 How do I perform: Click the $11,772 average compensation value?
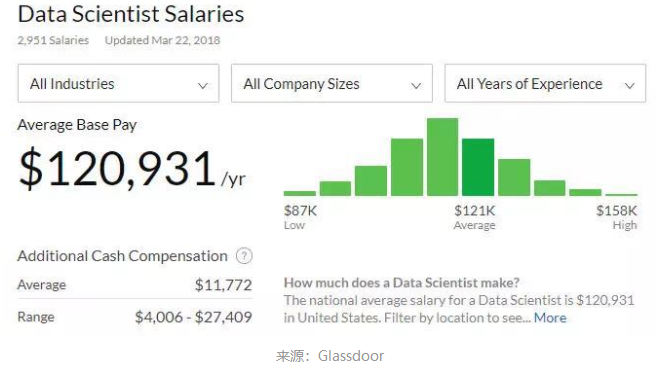(x=223, y=285)
